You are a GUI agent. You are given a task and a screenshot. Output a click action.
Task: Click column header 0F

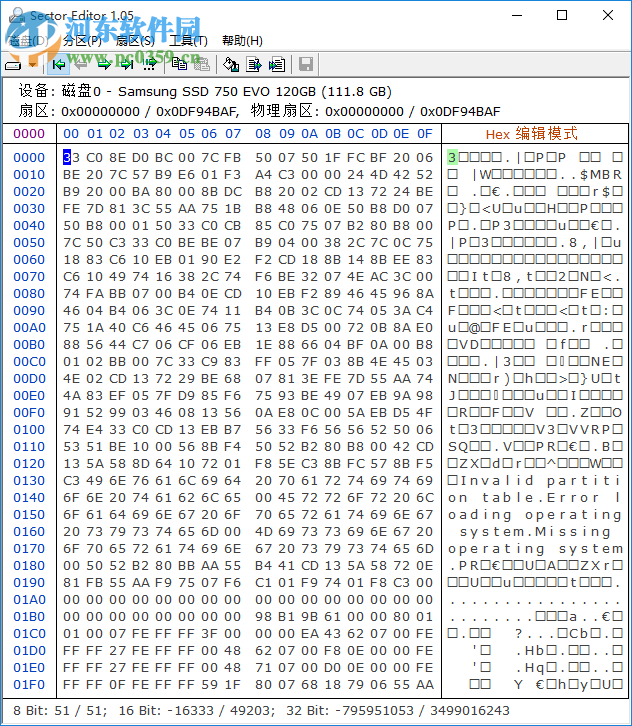[x=425, y=134]
